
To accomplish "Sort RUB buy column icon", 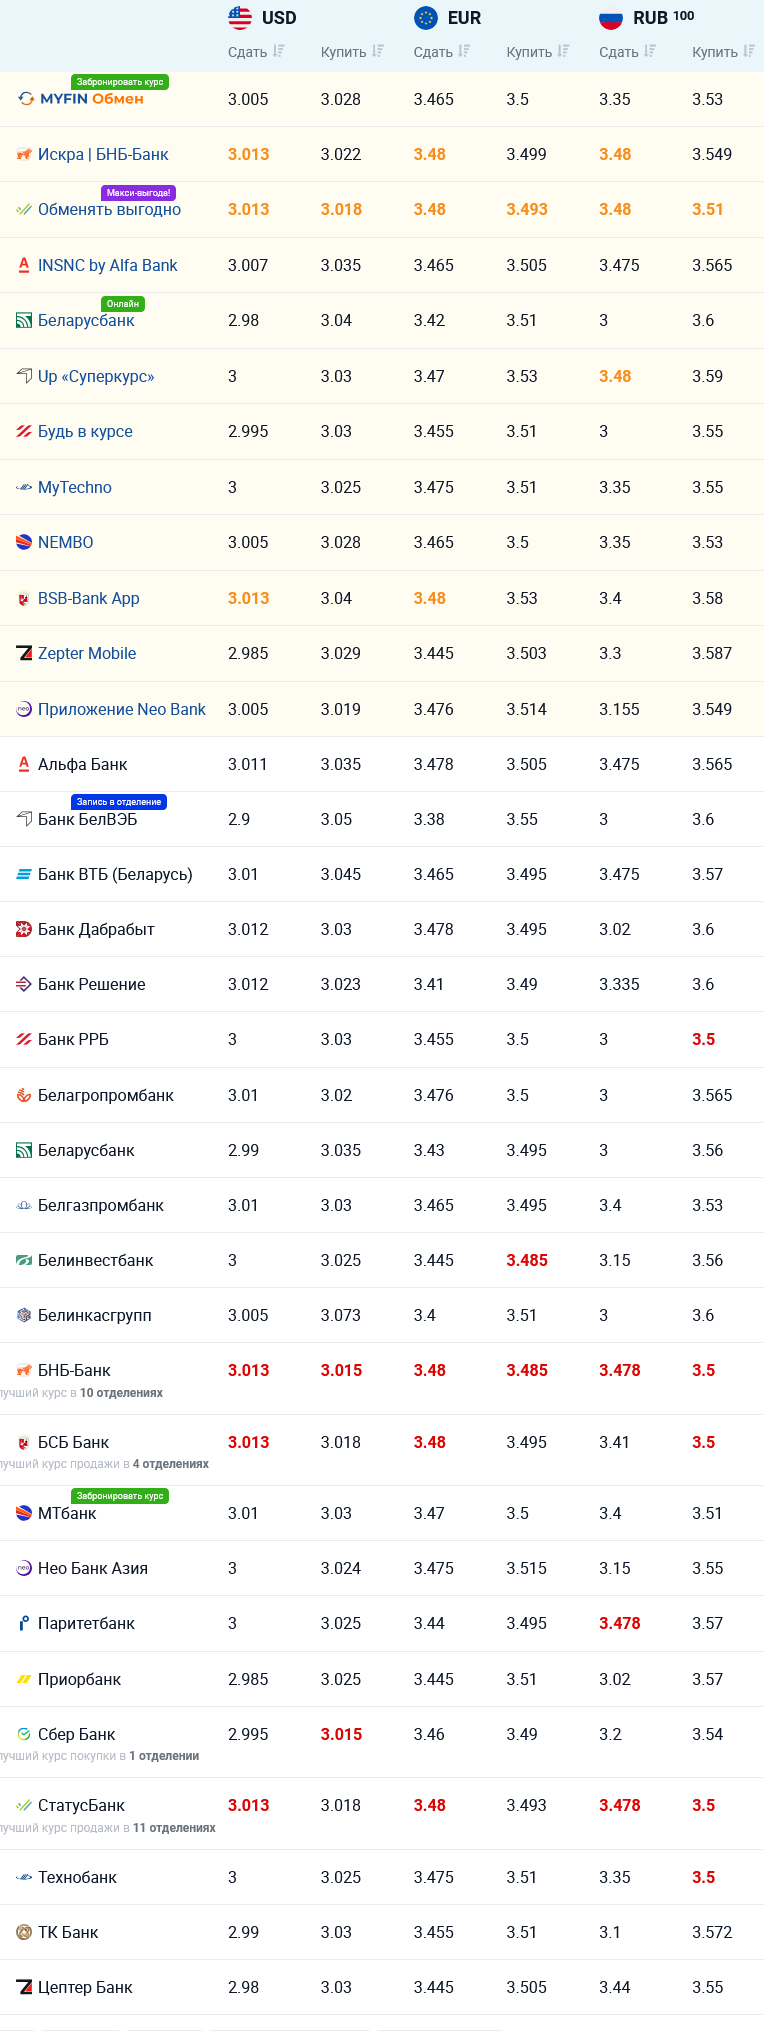I will pyautogui.click(x=749, y=51).
